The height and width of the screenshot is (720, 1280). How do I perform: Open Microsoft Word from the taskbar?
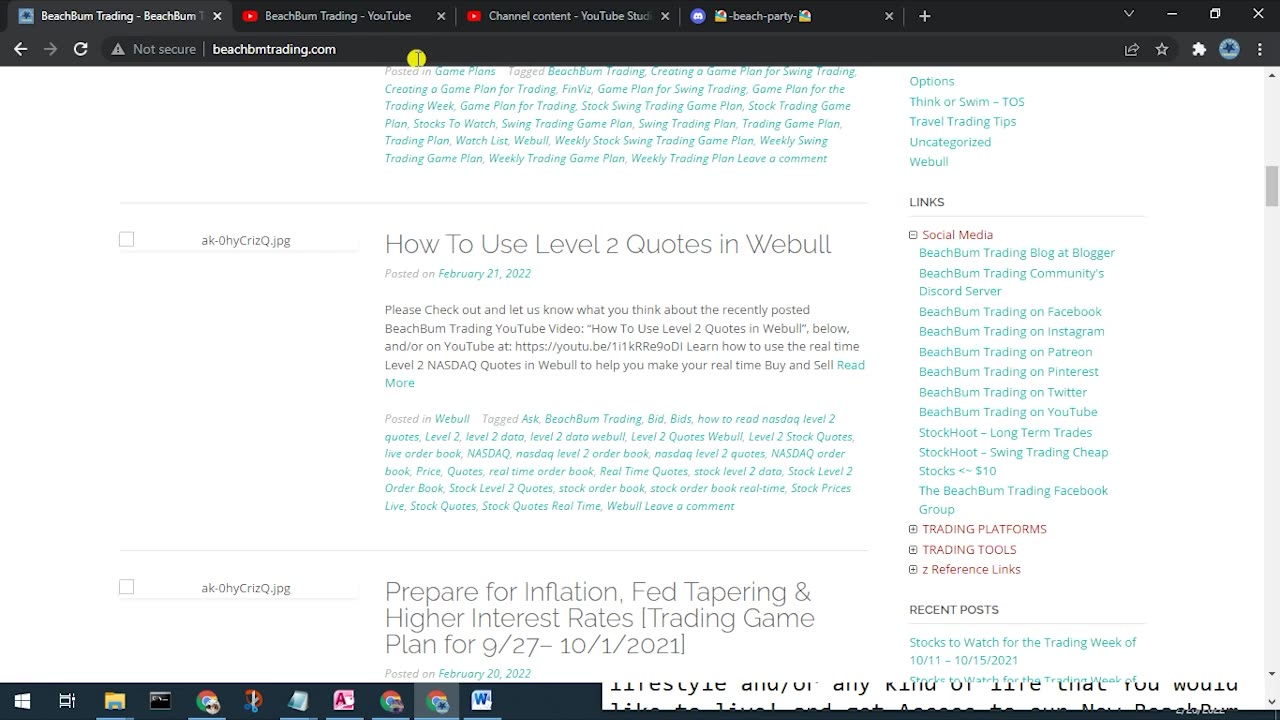482,701
